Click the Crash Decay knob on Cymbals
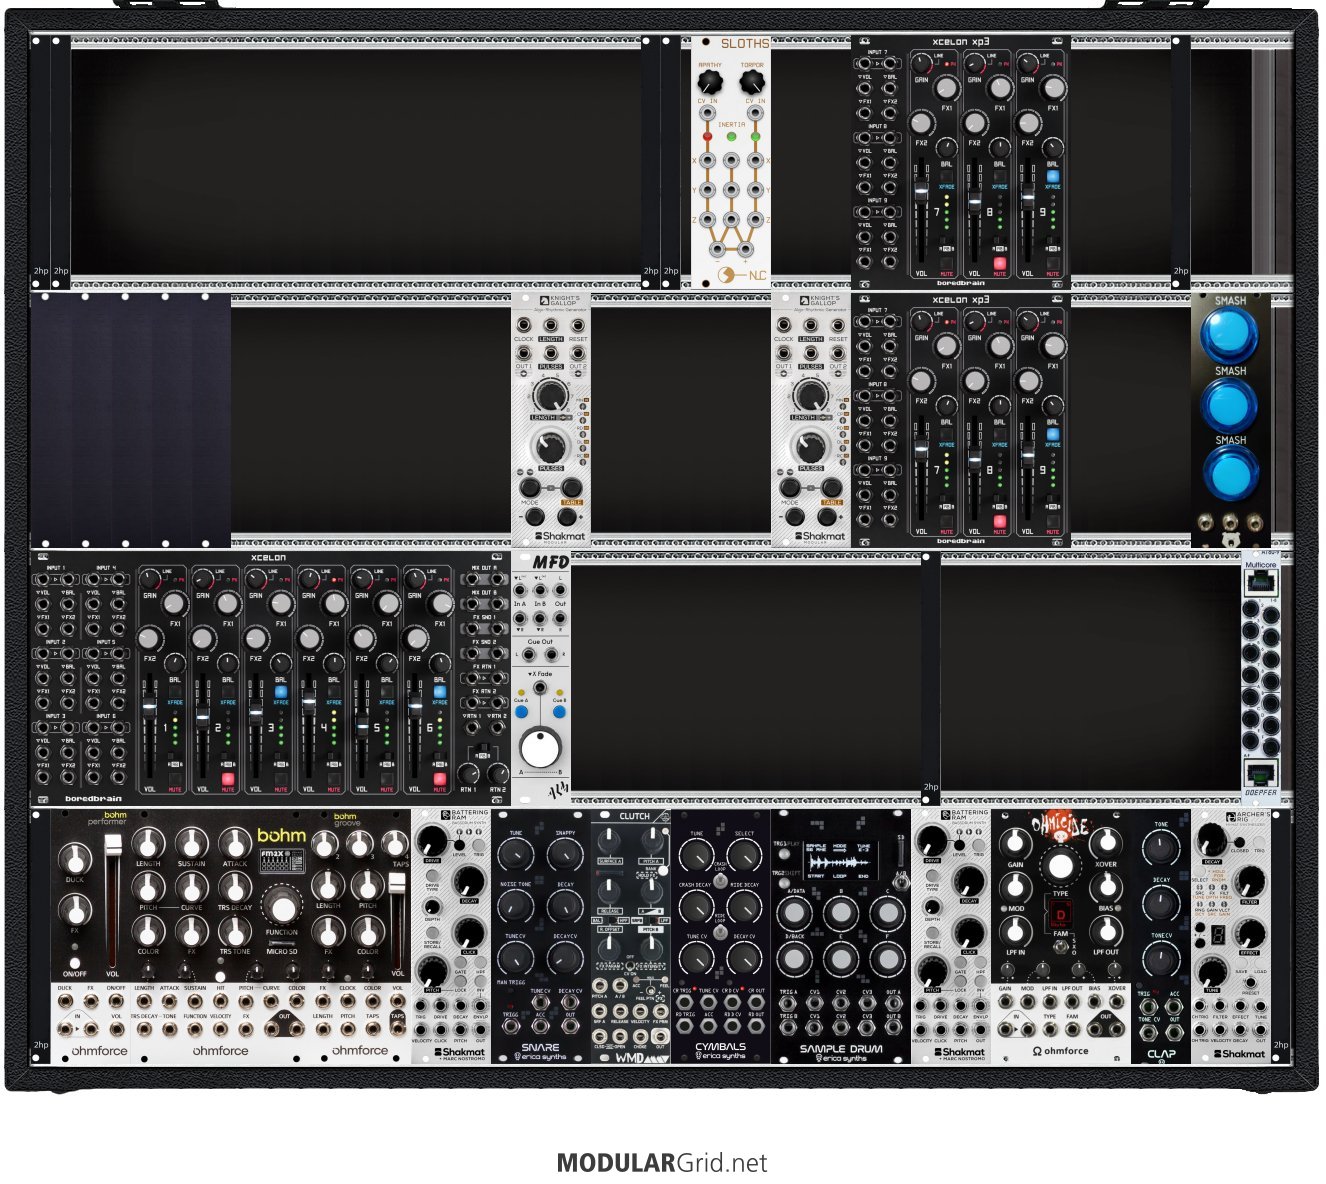1326x1184 pixels. pyautogui.click(x=695, y=908)
